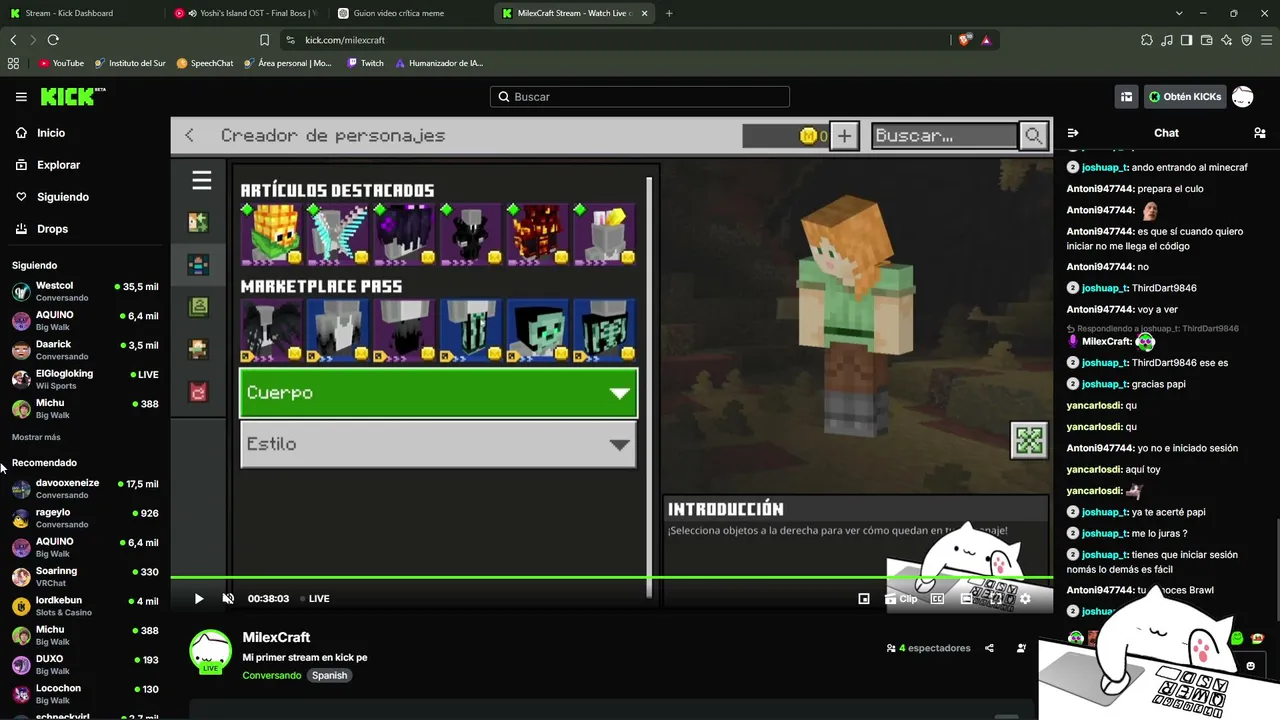Image resolution: width=1280 pixels, height=720 pixels.
Task: Open the browser extensions puzzle icon
Action: point(1147,40)
